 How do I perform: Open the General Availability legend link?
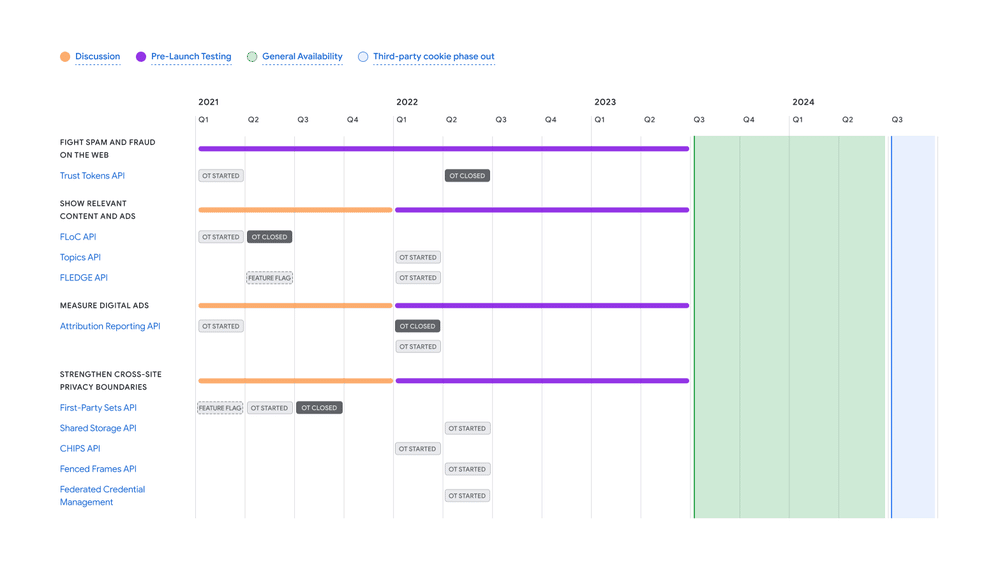(302, 57)
